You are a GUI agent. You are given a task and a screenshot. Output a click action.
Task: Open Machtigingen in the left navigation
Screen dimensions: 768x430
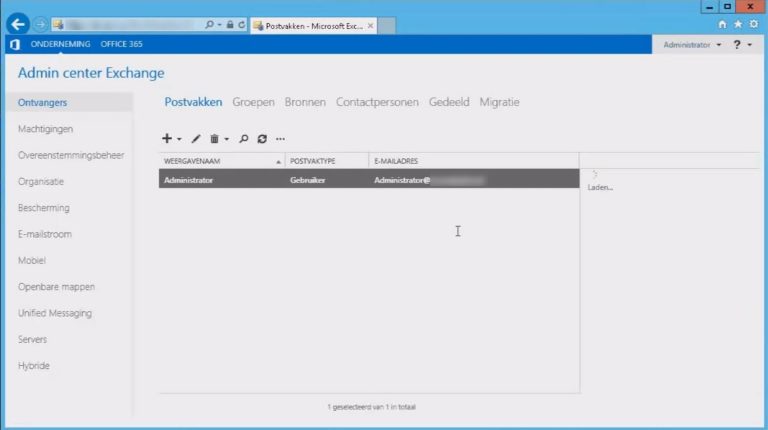click(46, 129)
